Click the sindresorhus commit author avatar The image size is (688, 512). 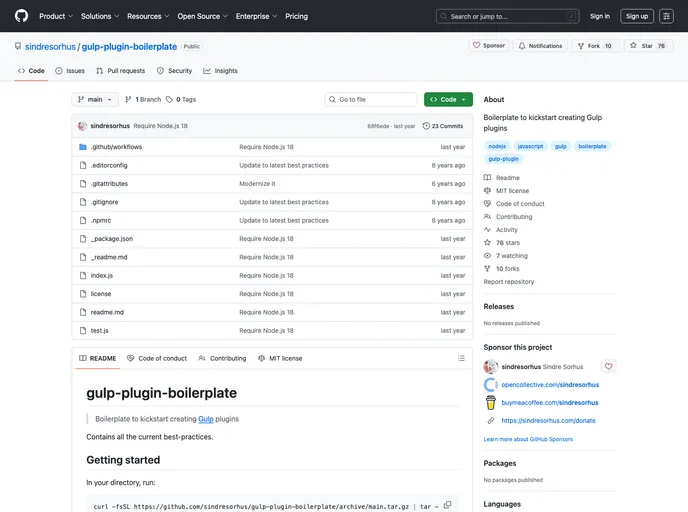click(82, 126)
